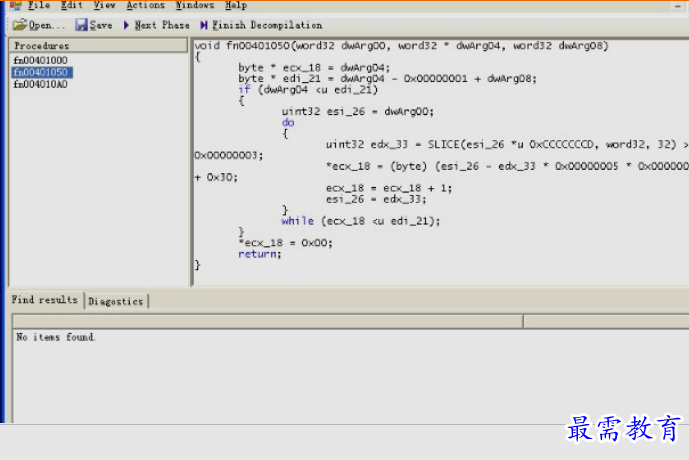
Task: Click the '+ 0x30;' wrapped line
Action: 216,177
